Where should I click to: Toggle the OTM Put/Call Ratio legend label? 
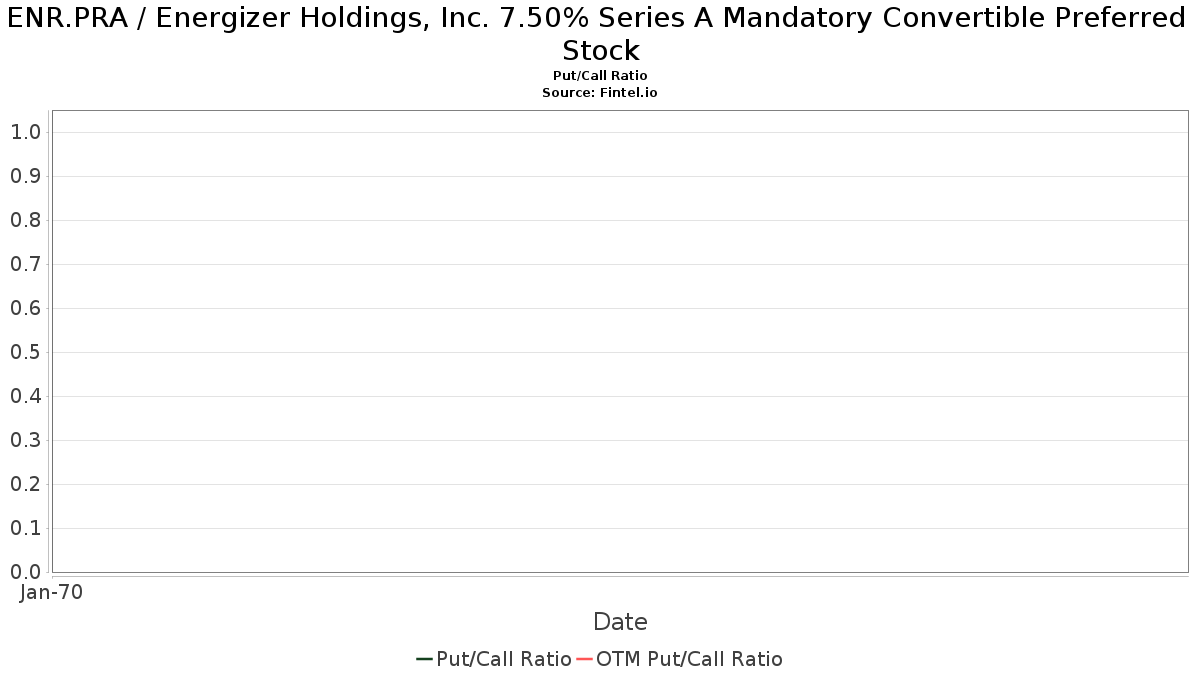point(690,659)
